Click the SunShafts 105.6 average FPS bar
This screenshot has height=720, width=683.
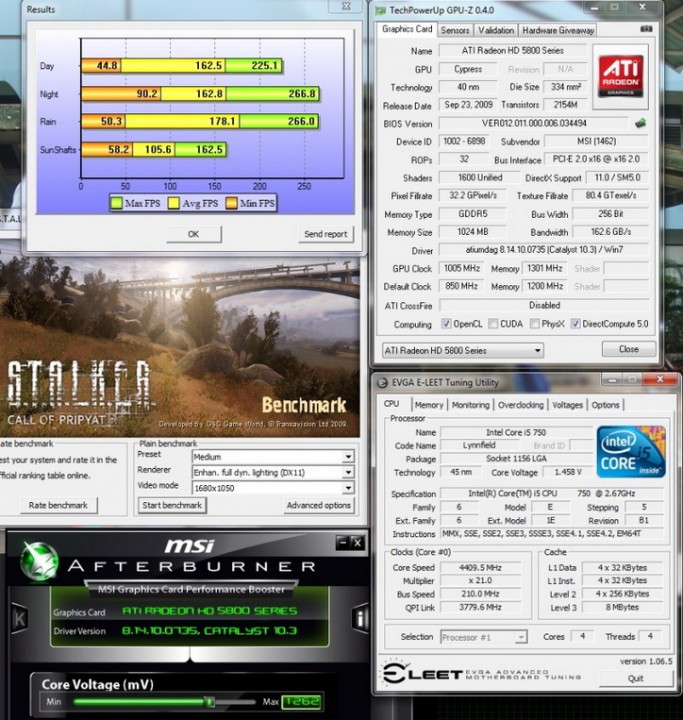click(x=154, y=149)
